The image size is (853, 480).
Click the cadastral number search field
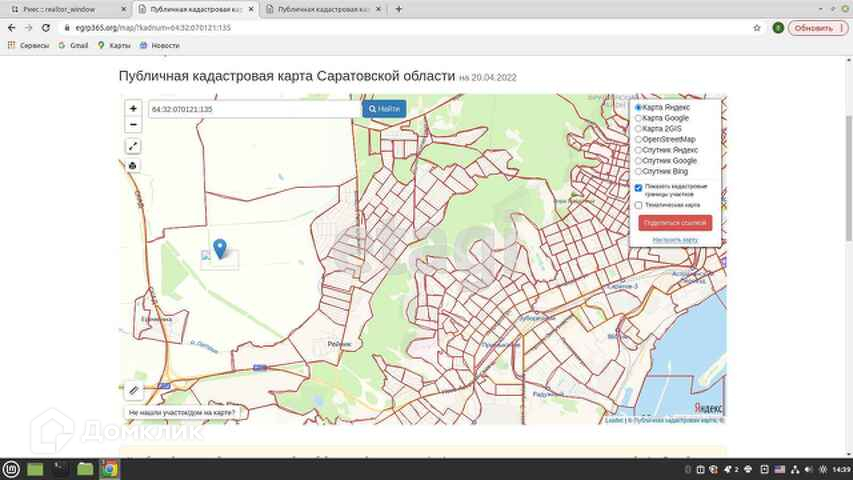pyautogui.click(x=254, y=108)
